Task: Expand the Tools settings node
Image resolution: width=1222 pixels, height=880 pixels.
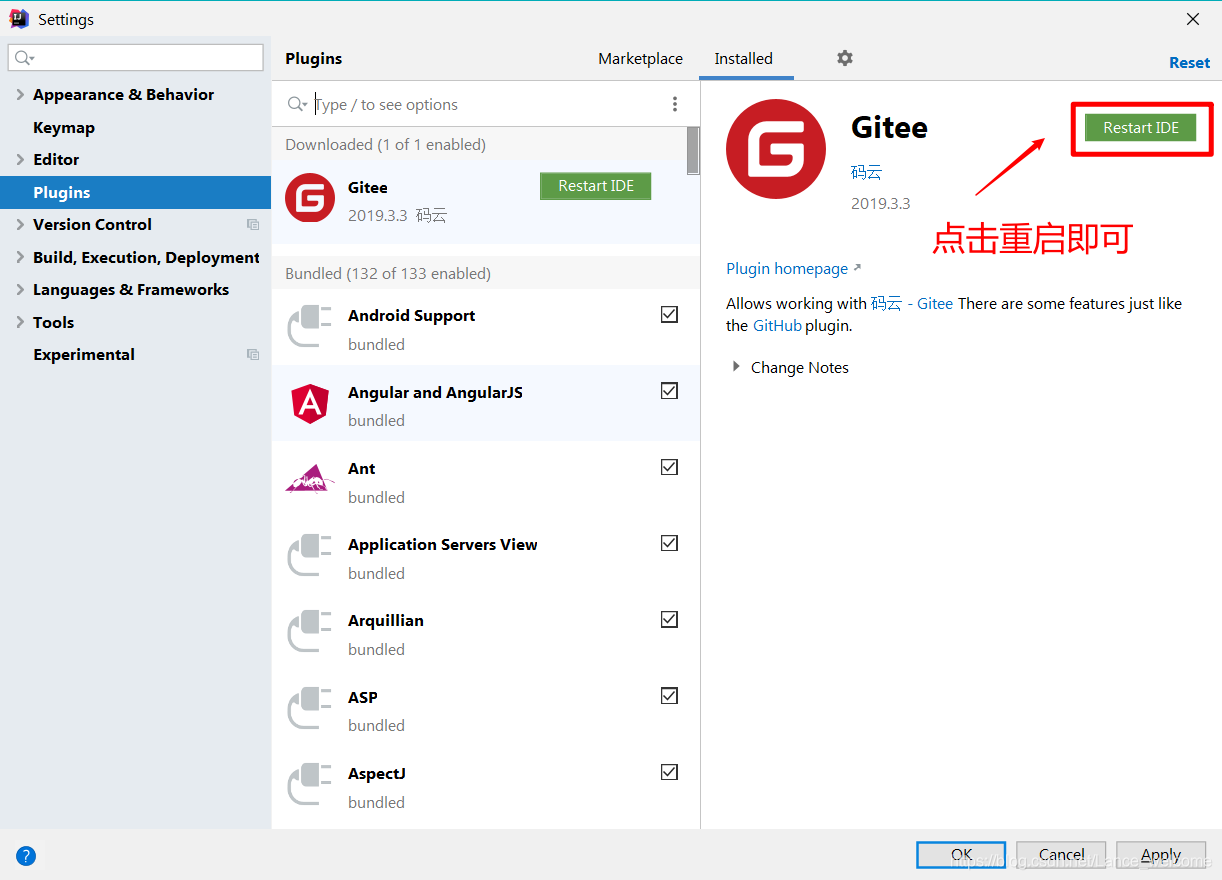Action: pos(20,322)
